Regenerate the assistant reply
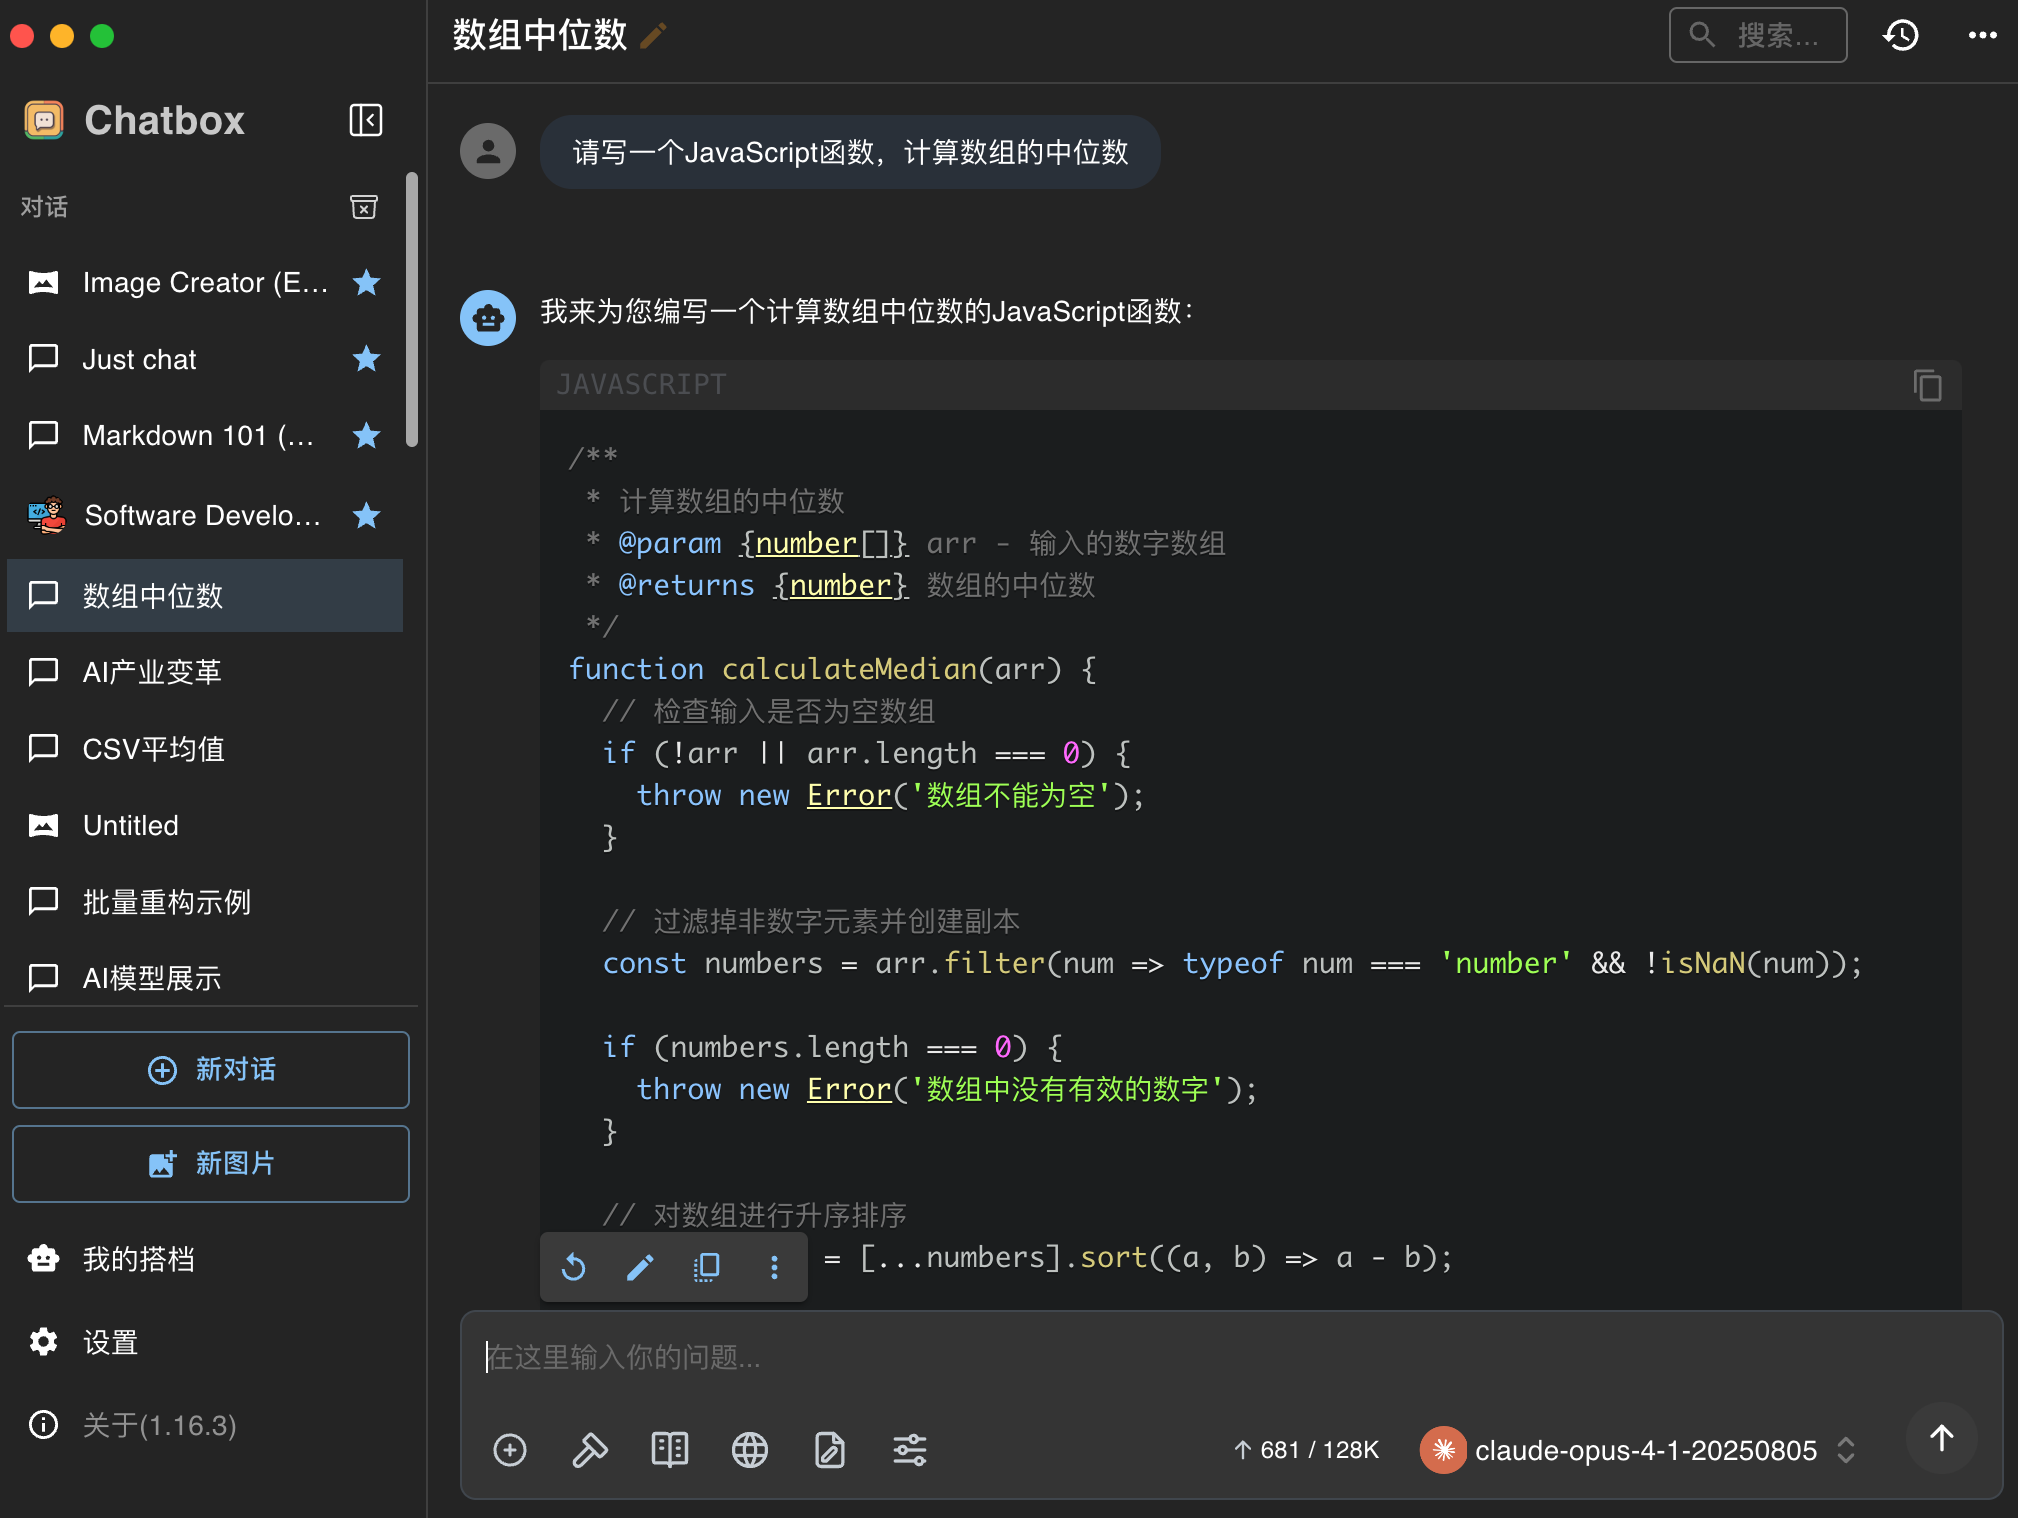Image resolution: width=2018 pixels, height=1518 pixels. pyautogui.click(x=574, y=1267)
